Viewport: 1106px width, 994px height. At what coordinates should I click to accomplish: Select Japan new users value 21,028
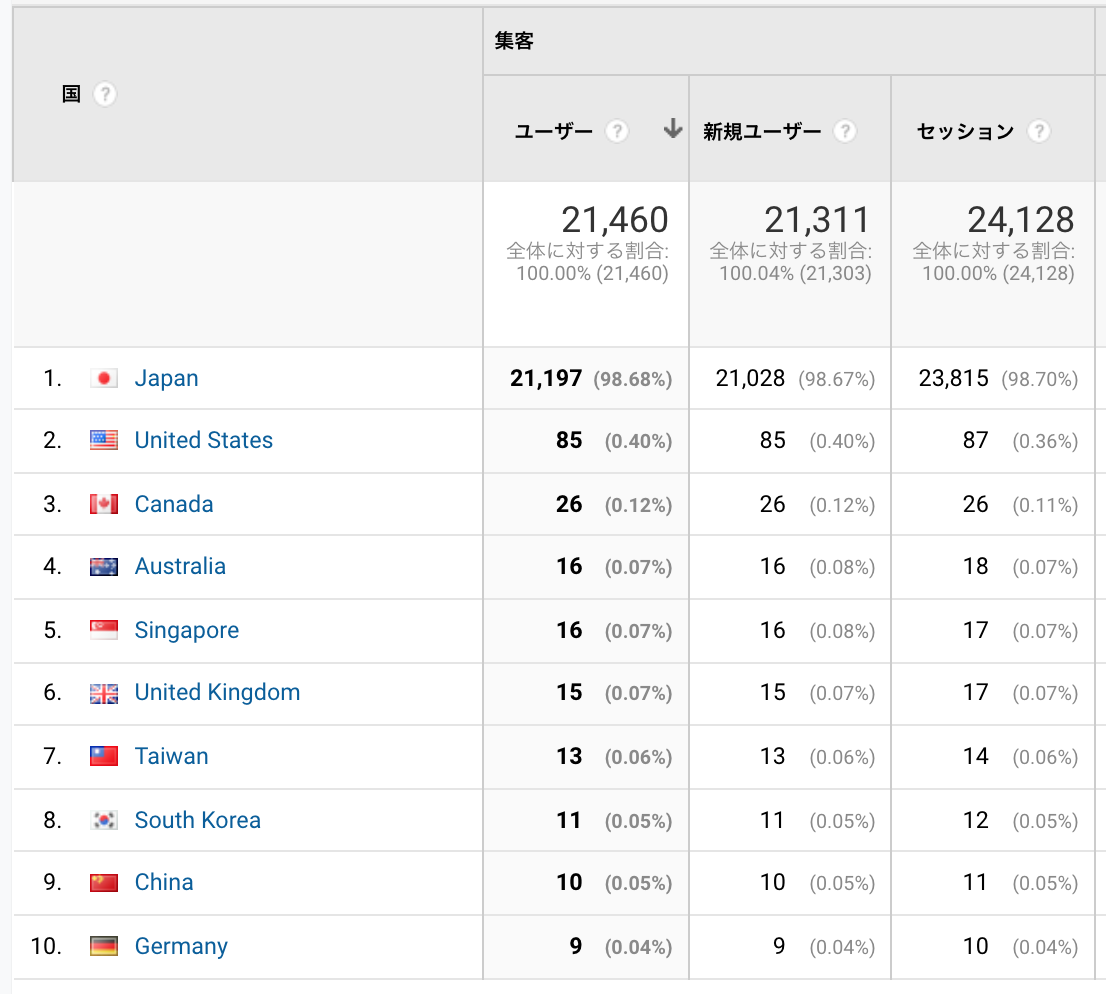pos(750,378)
